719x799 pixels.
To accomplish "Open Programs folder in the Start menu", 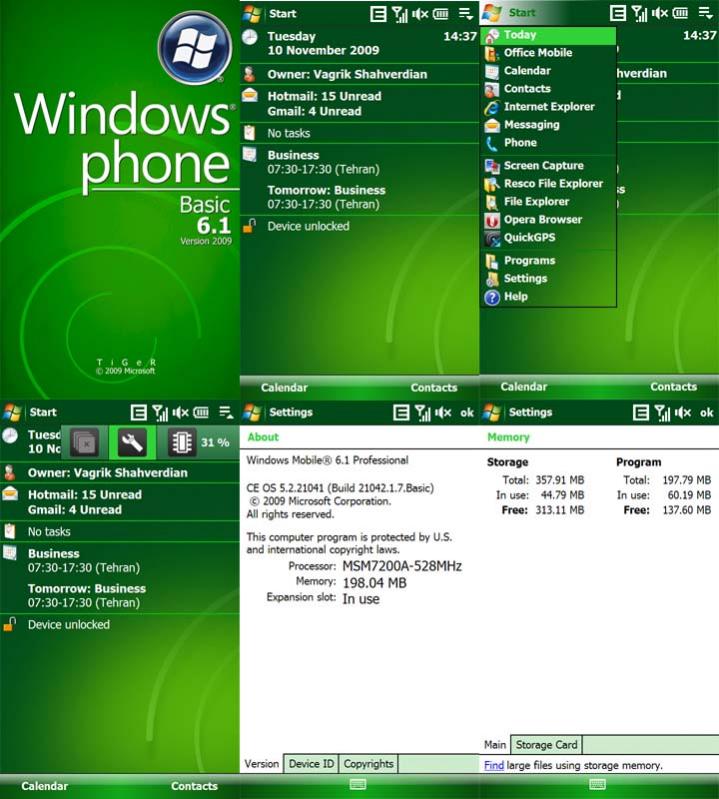I will click(x=548, y=260).
